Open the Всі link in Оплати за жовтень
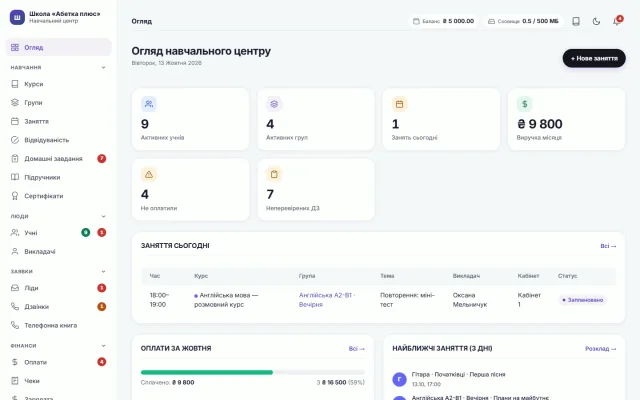 pos(357,349)
